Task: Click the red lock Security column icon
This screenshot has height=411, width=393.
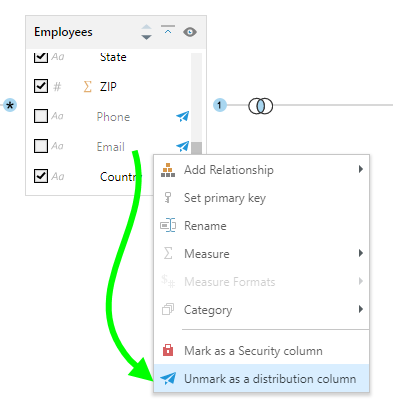Action: coord(168,350)
